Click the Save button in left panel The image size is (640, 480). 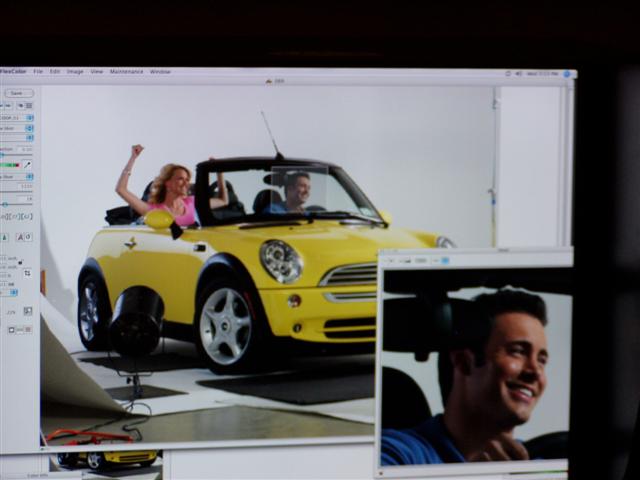point(18,93)
